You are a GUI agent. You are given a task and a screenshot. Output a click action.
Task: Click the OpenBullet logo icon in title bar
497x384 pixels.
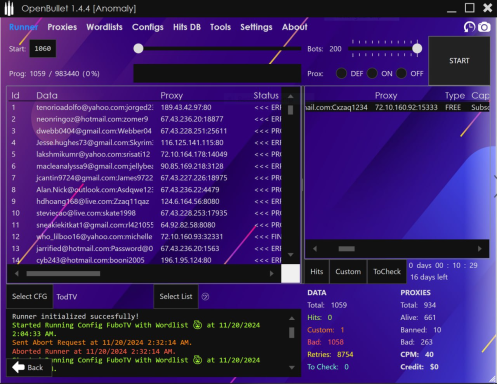[x=9, y=8]
